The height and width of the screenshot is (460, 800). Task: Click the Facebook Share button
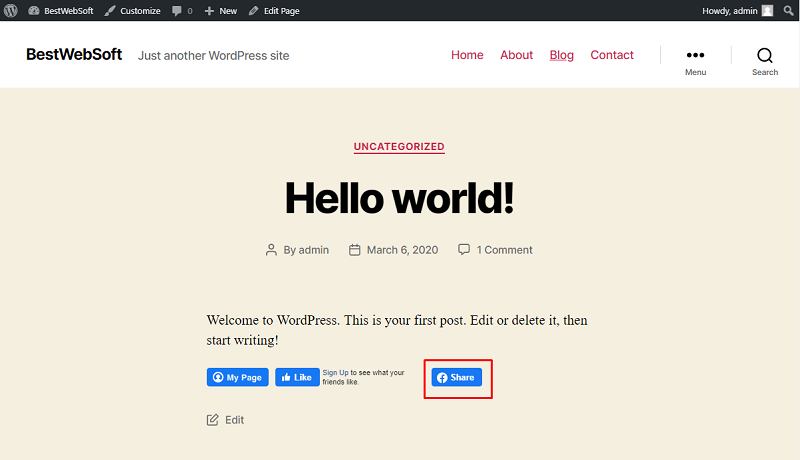(457, 377)
